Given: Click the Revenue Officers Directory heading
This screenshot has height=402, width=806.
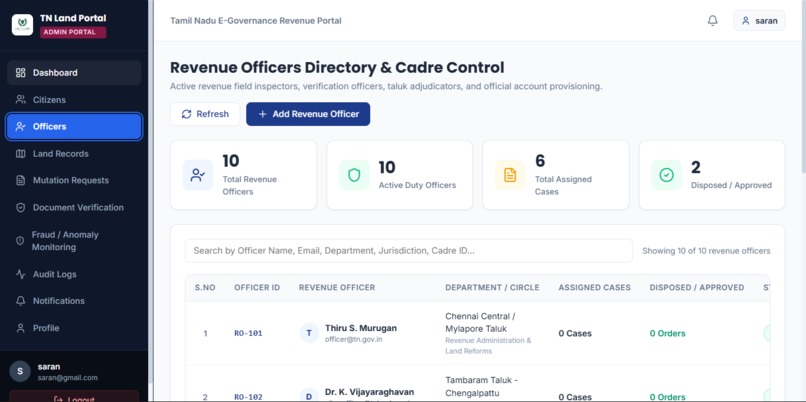Looking at the screenshot, I should 337,67.
